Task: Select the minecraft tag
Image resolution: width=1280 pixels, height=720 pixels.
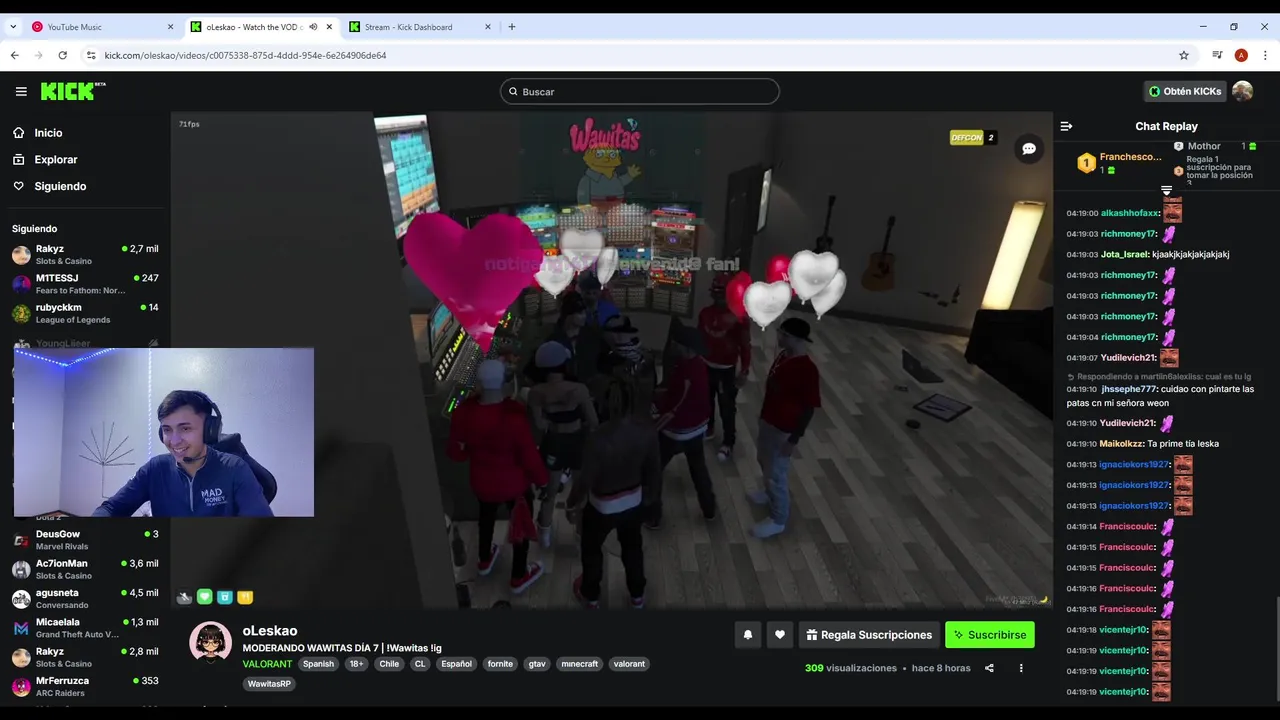Action: coord(579,664)
